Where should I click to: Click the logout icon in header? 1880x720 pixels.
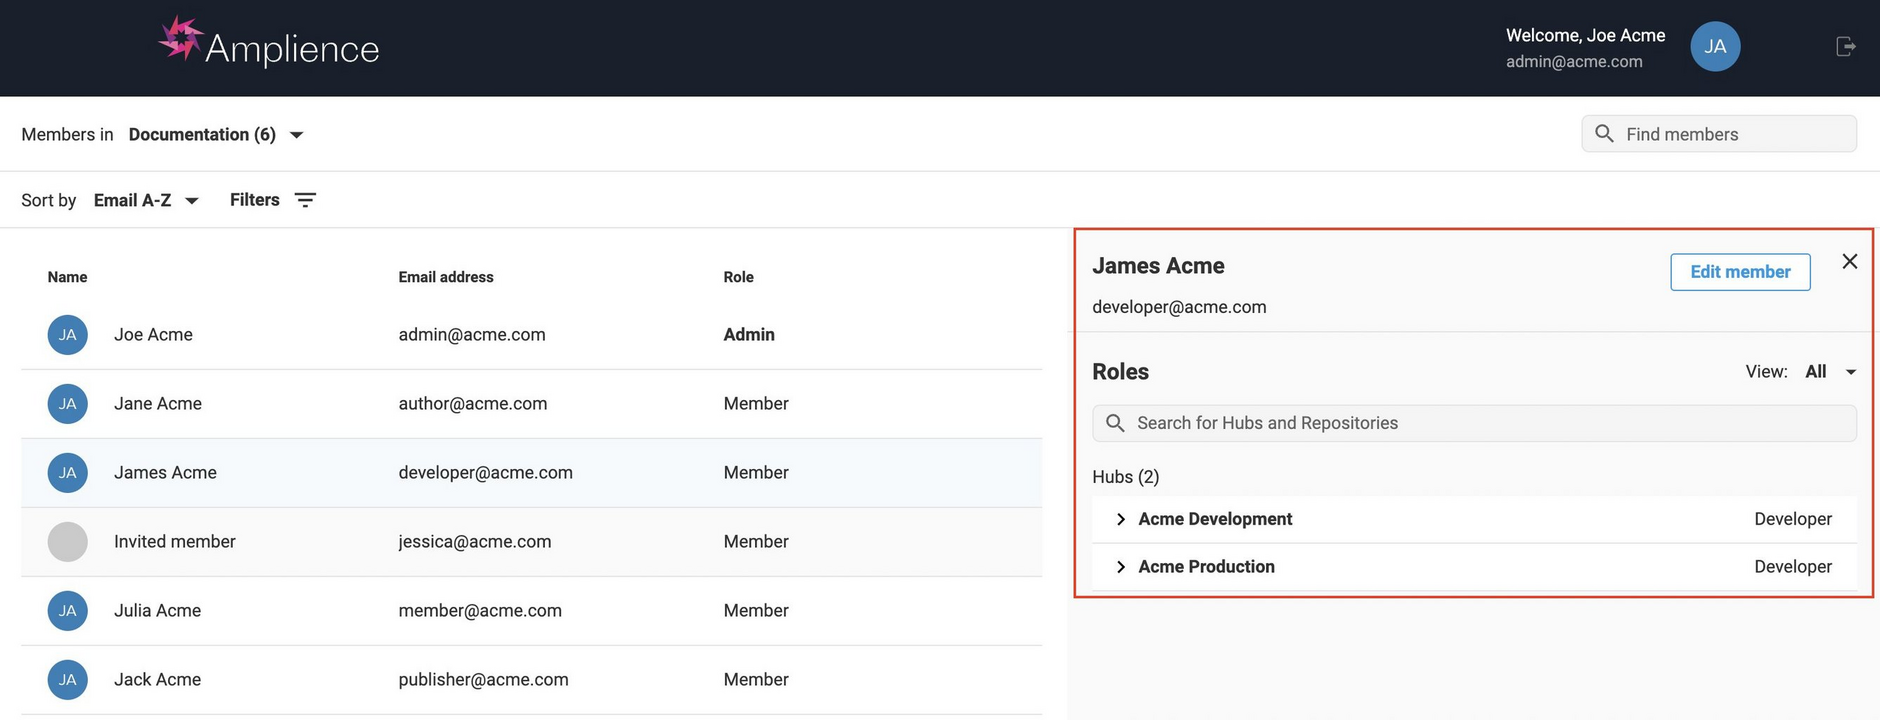coord(1846,47)
